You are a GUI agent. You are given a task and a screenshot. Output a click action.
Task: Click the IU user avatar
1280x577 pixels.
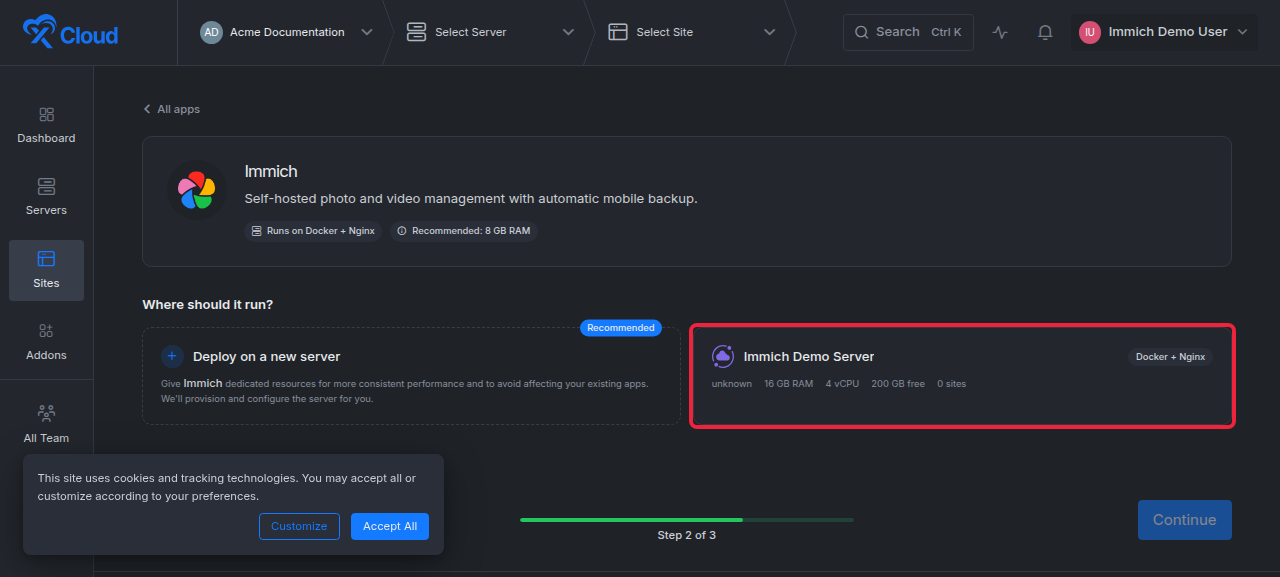[x=1089, y=32]
